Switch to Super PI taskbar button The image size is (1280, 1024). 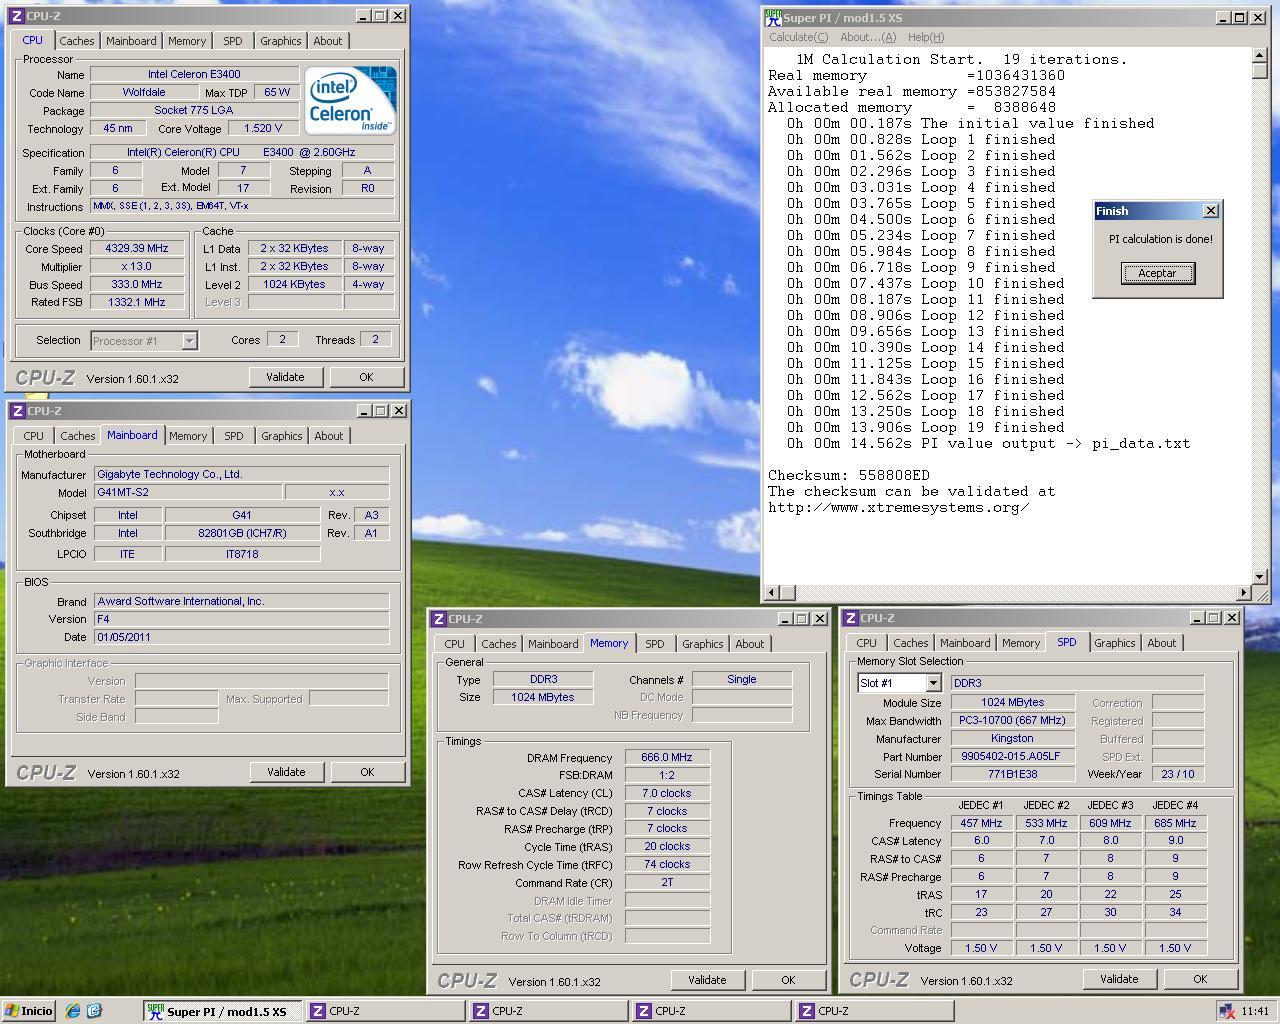point(222,1011)
